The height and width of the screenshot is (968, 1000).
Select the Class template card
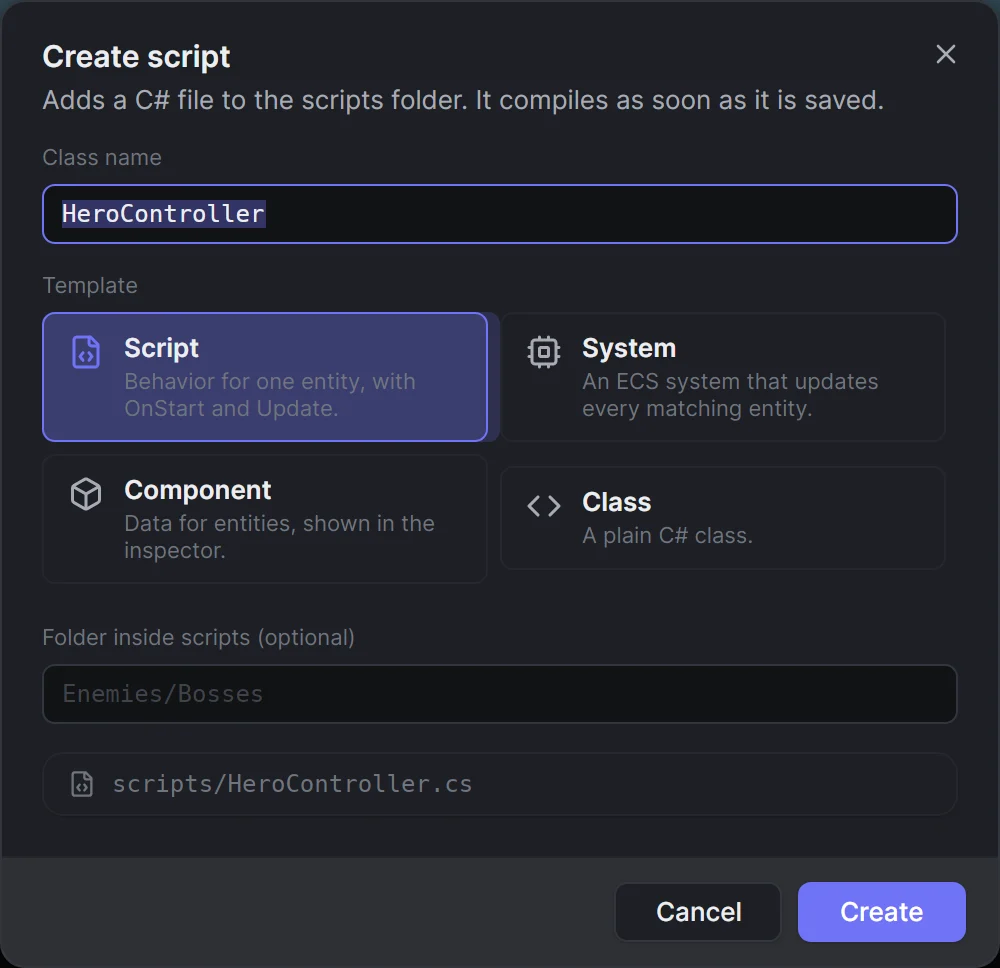pos(723,518)
